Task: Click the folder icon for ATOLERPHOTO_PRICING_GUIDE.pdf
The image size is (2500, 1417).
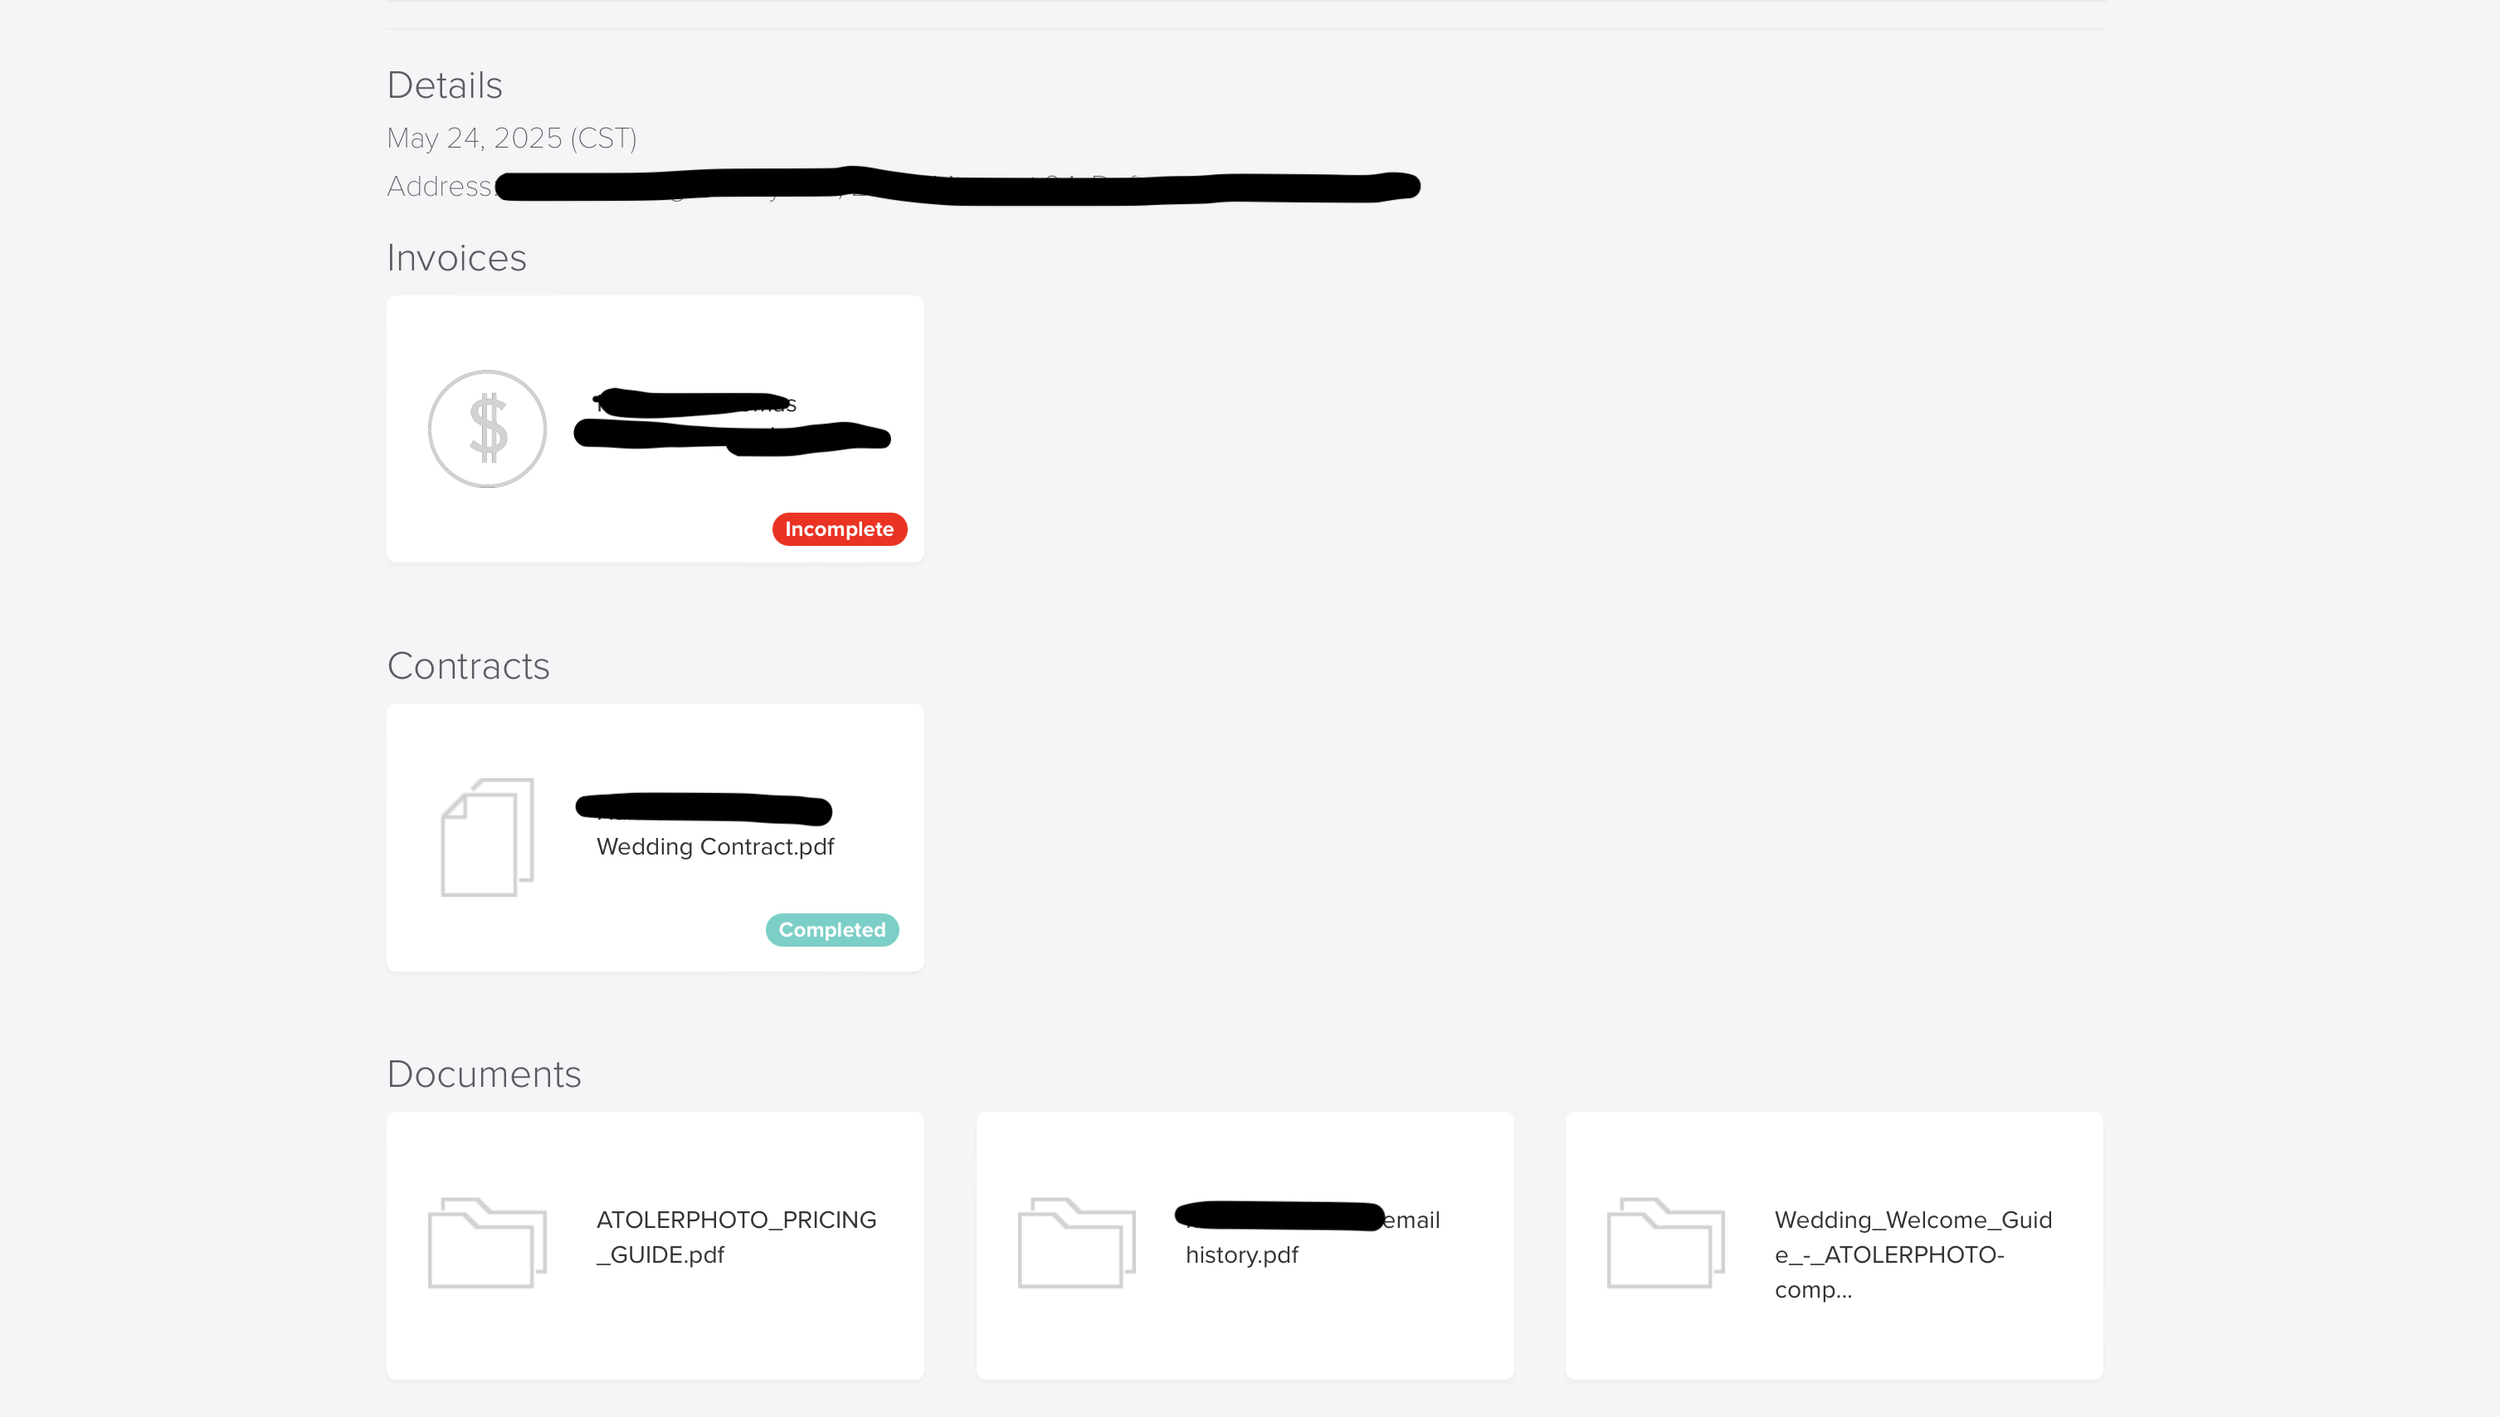Action: [x=487, y=1243]
